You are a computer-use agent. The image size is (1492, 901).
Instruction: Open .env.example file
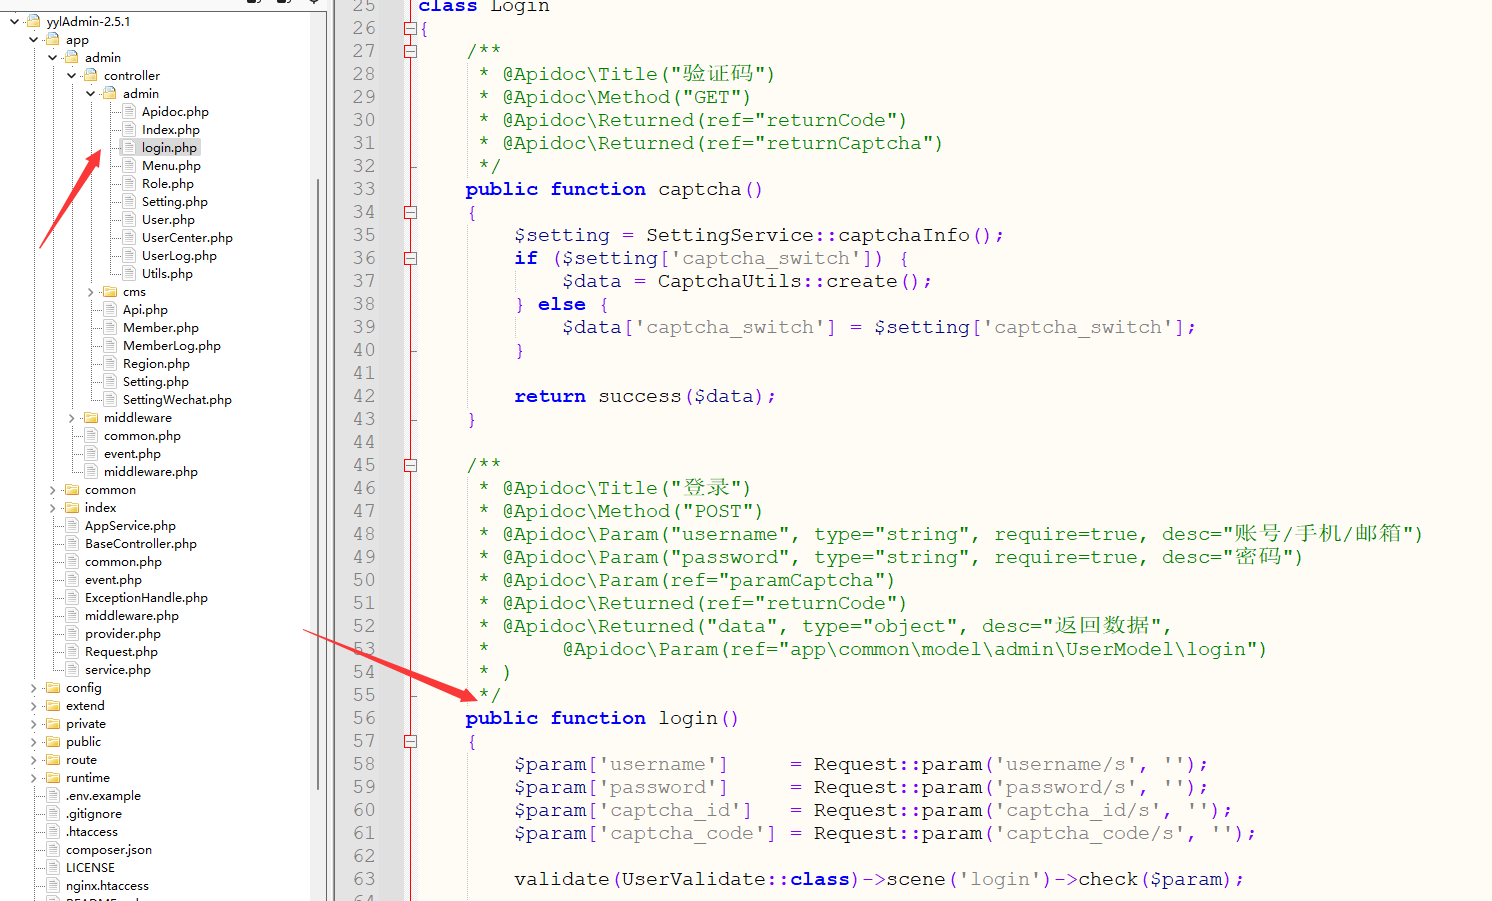pos(103,795)
